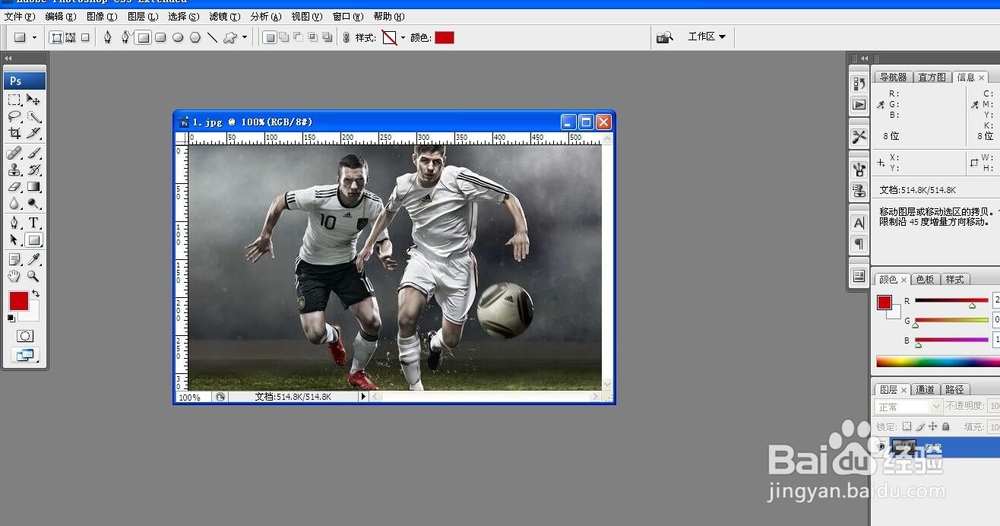Image resolution: width=1000 pixels, height=526 pixels.
Task: Reset default foreground and background colors
Action: 11,318
